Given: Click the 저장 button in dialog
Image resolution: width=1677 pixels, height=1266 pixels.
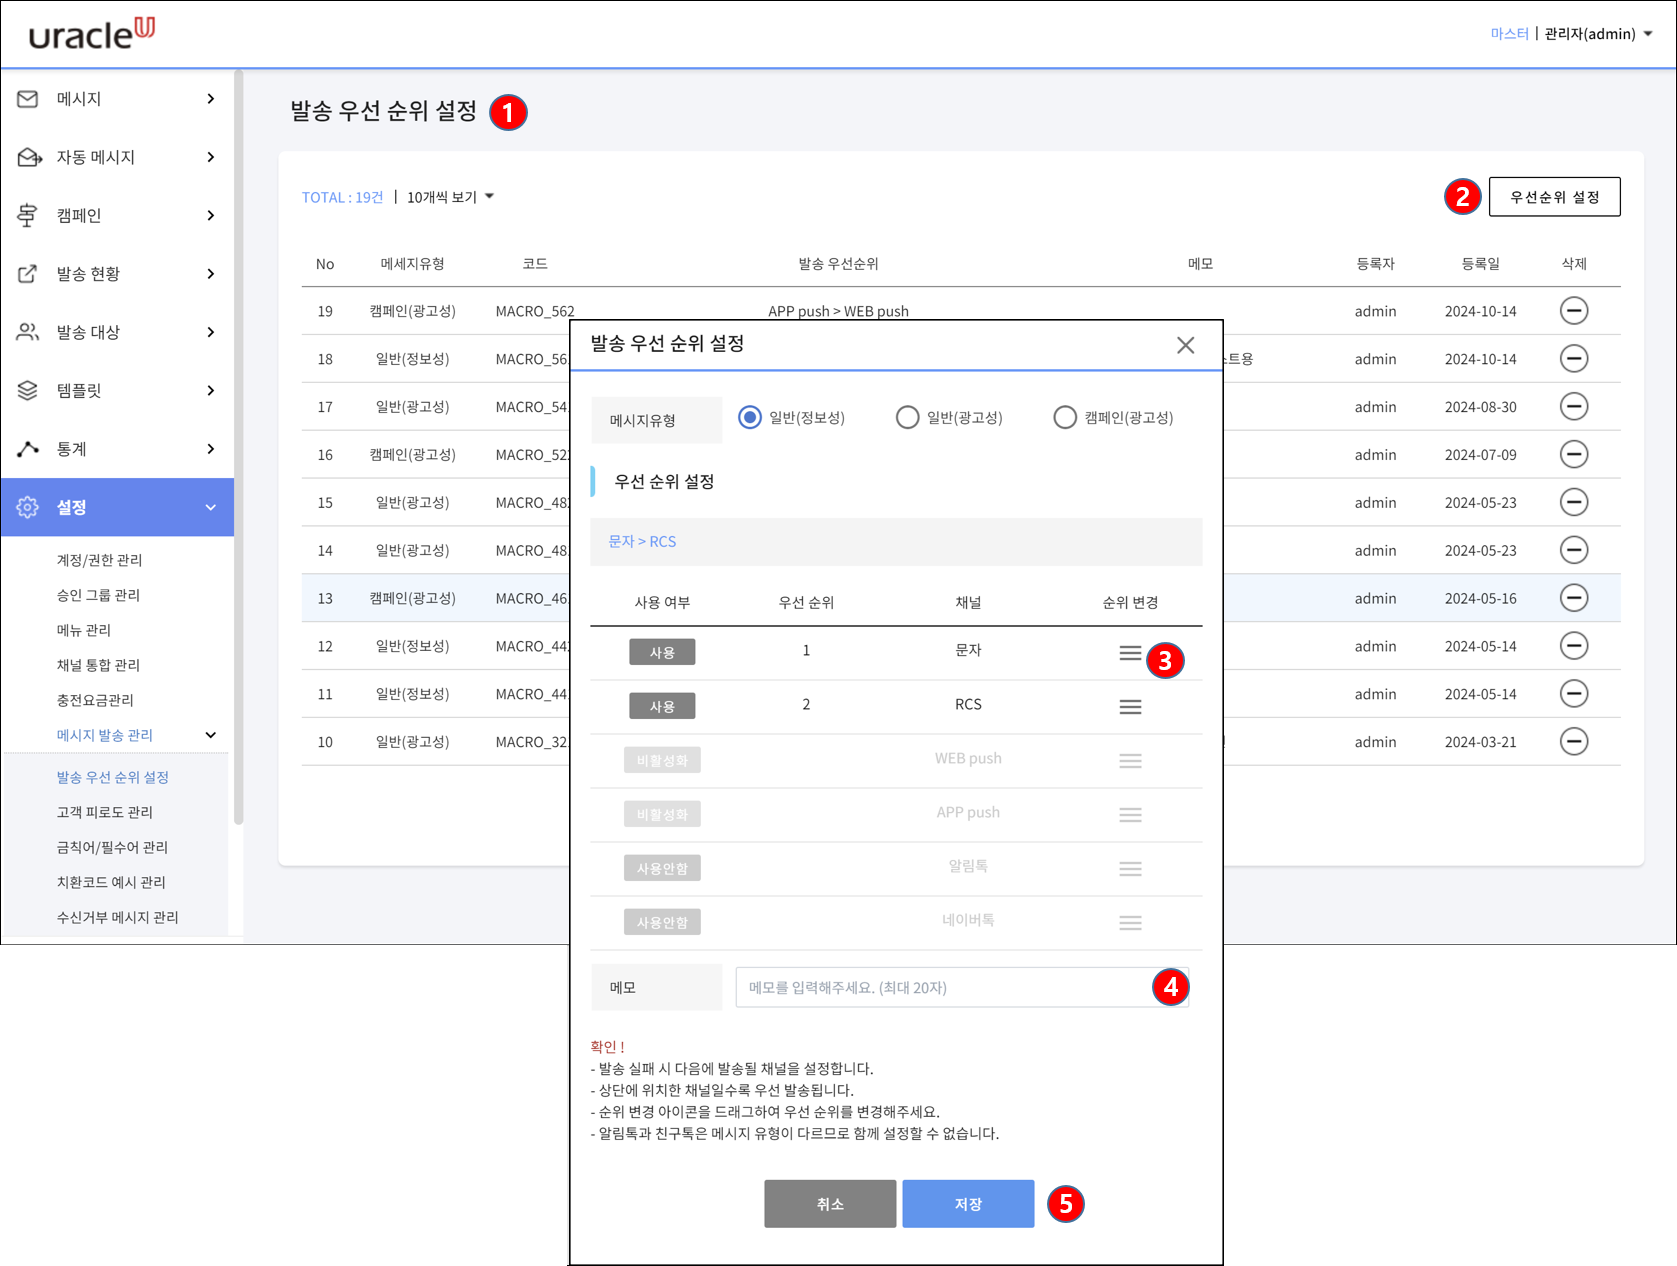Looking at the screenshot, I should pos(968,1204).
